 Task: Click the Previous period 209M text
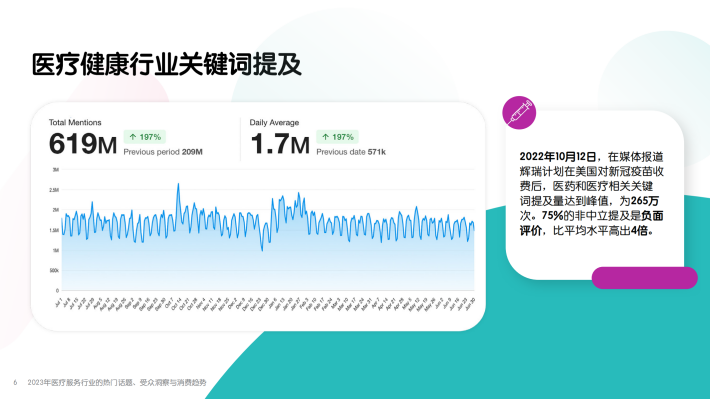point(163,152)
